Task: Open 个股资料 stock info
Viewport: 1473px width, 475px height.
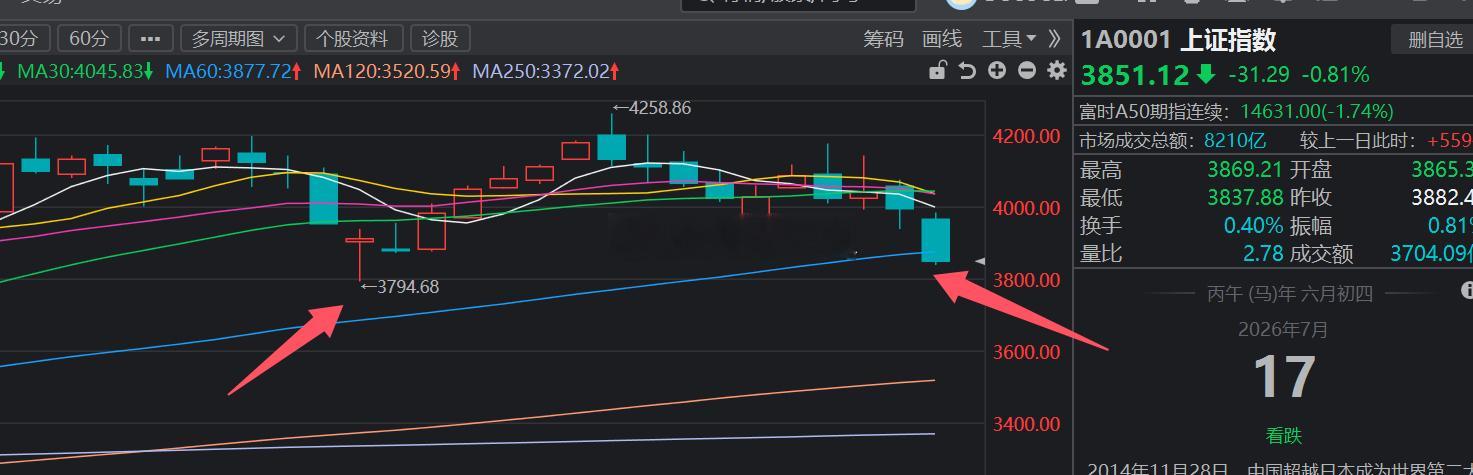Action: coord(352,39)
